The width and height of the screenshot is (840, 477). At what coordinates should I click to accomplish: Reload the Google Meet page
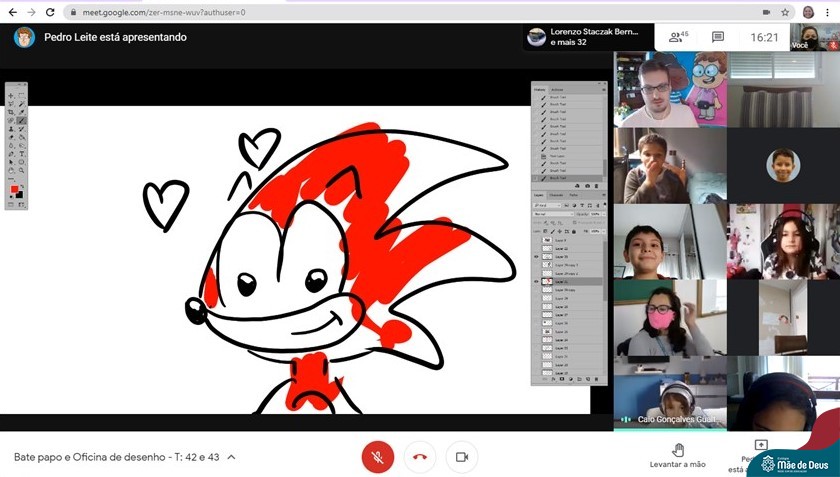point(50,12)
